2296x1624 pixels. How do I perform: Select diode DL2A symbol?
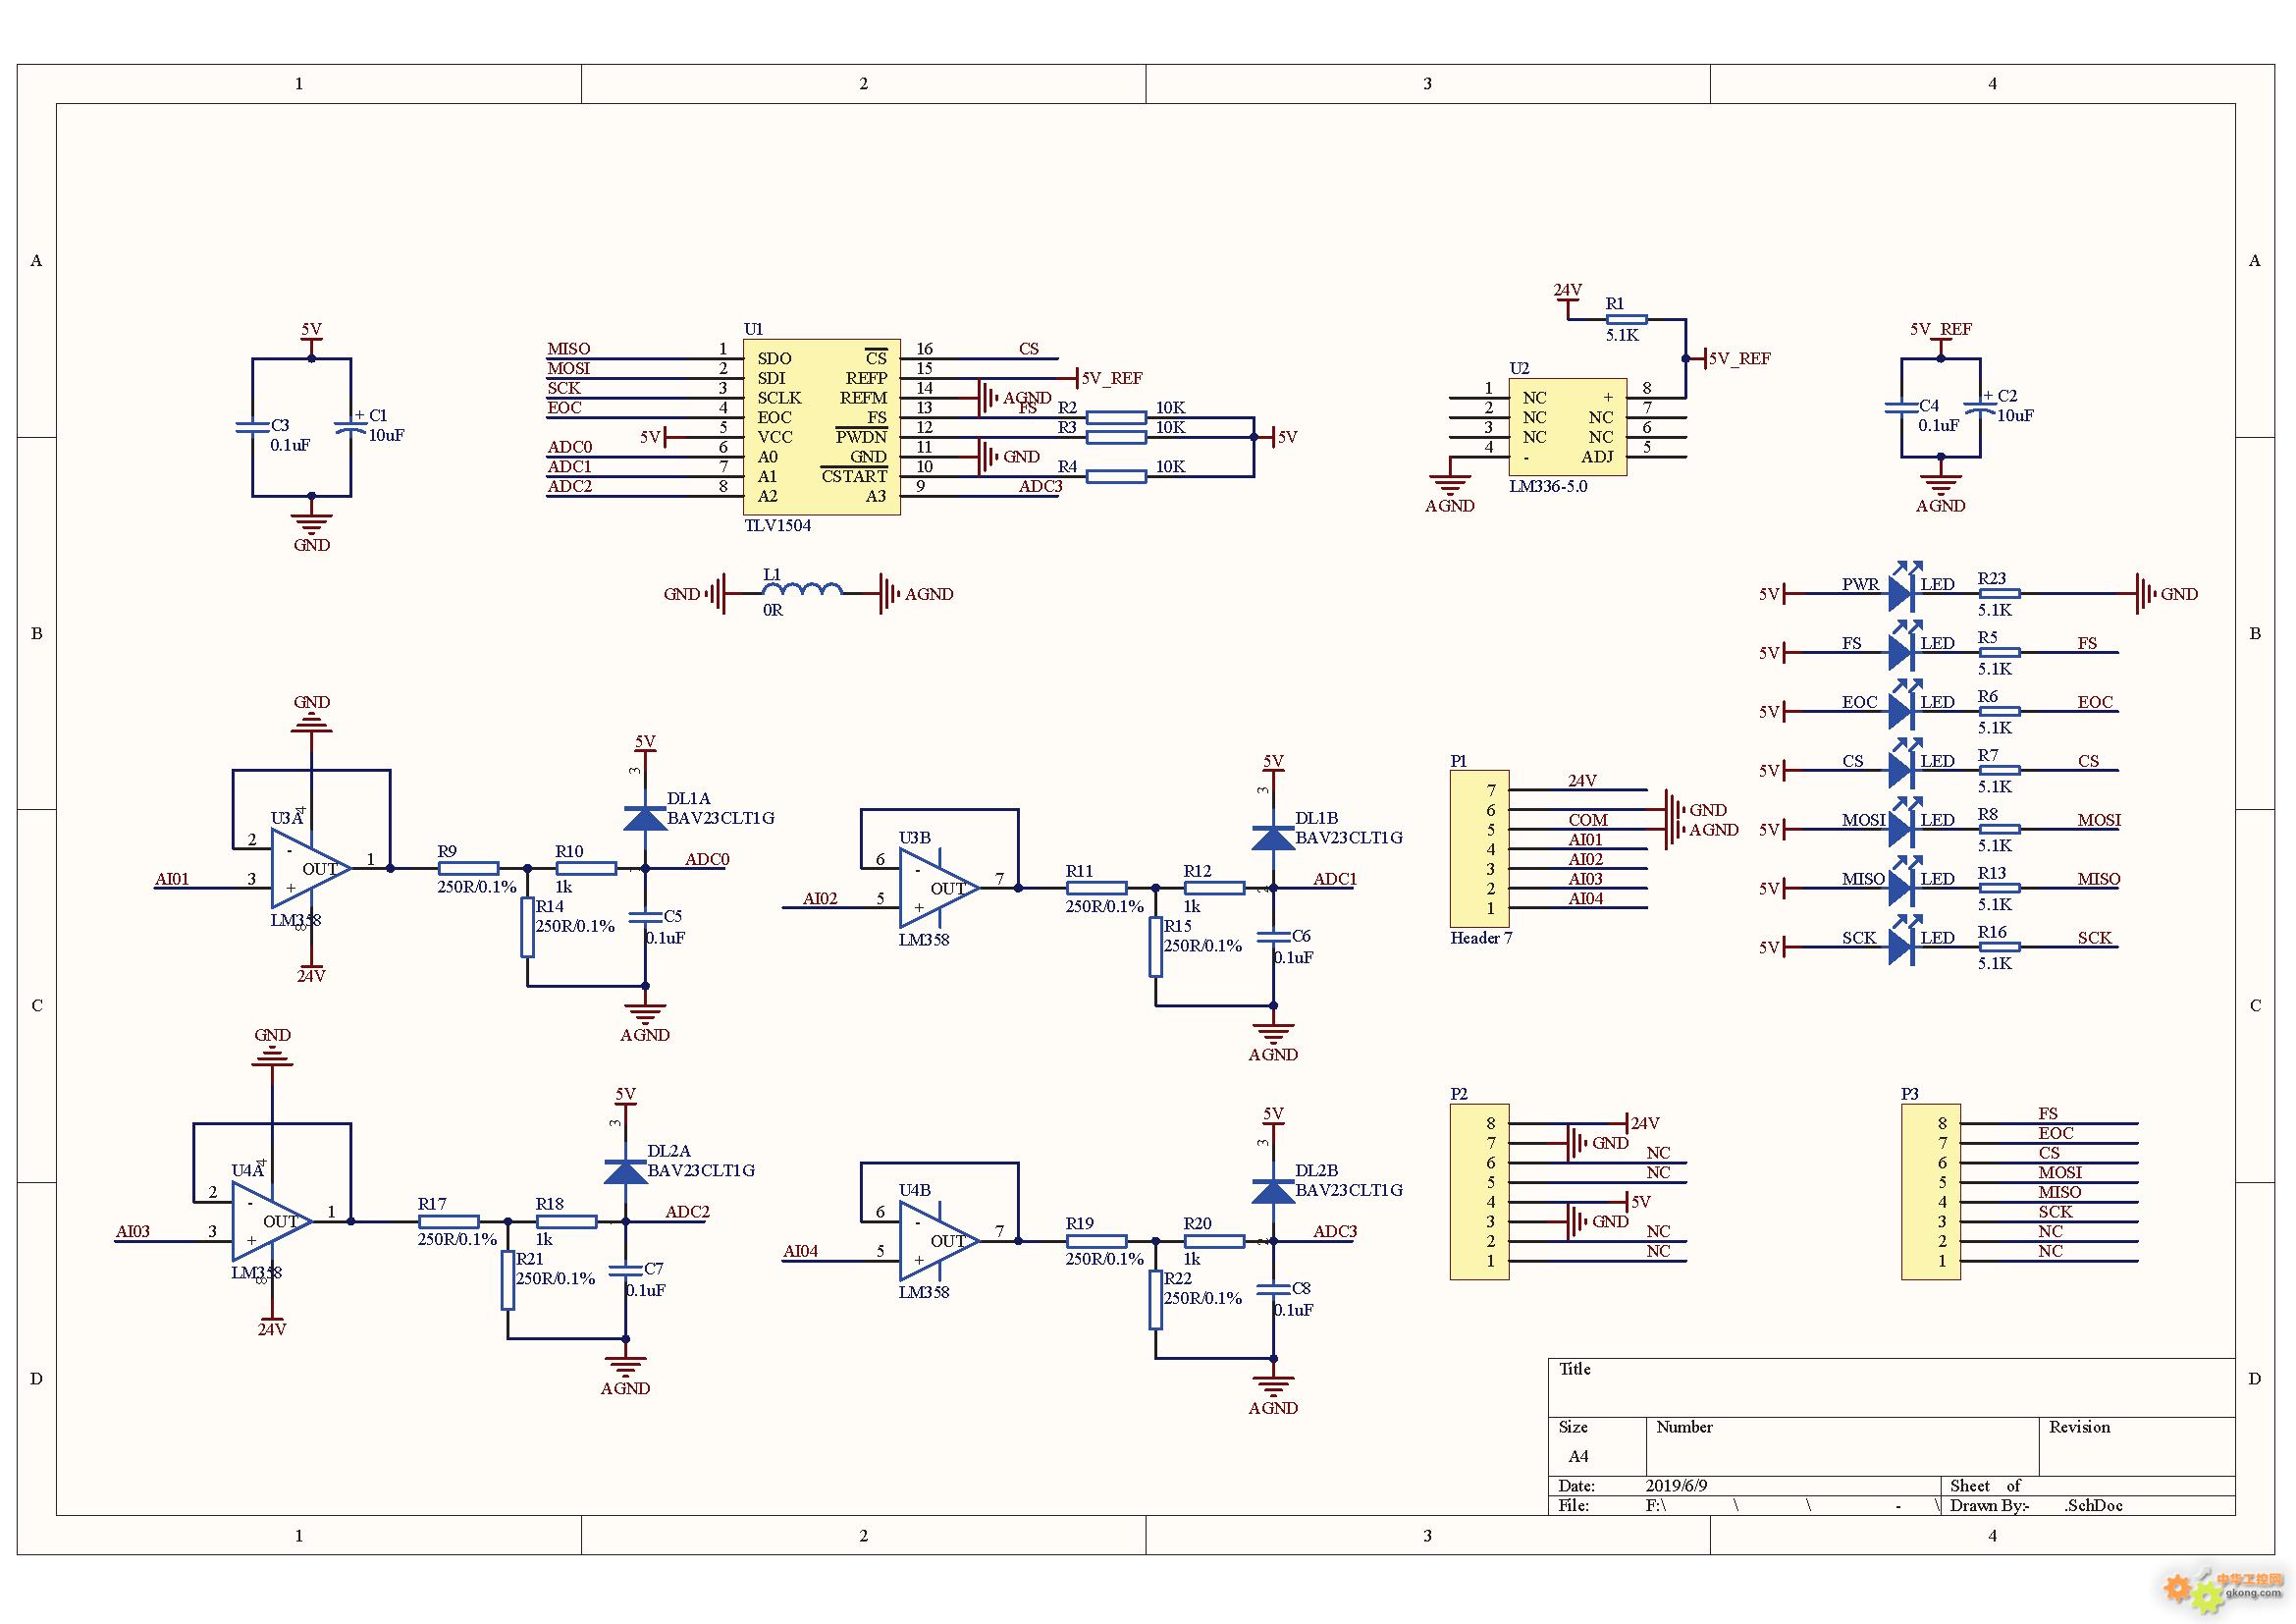626,1170
